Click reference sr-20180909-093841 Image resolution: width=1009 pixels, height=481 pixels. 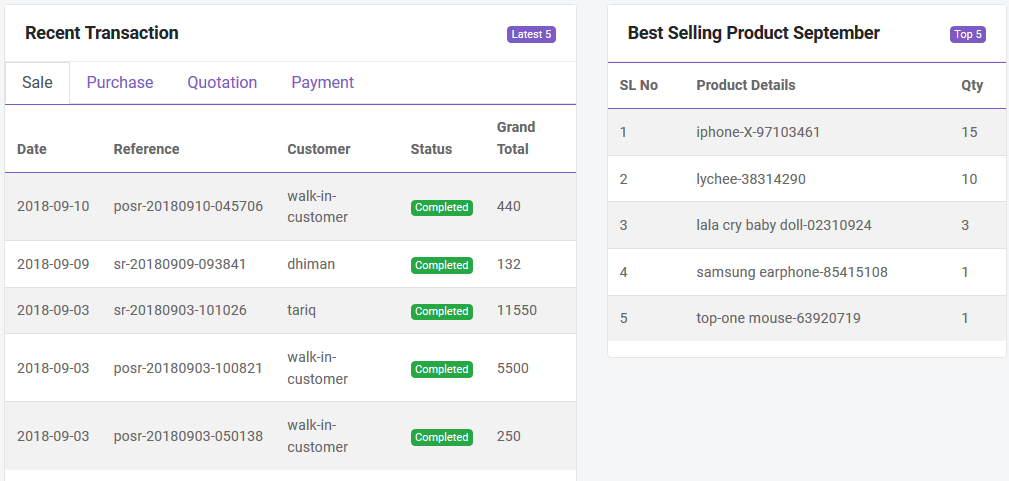pos(180,265)
